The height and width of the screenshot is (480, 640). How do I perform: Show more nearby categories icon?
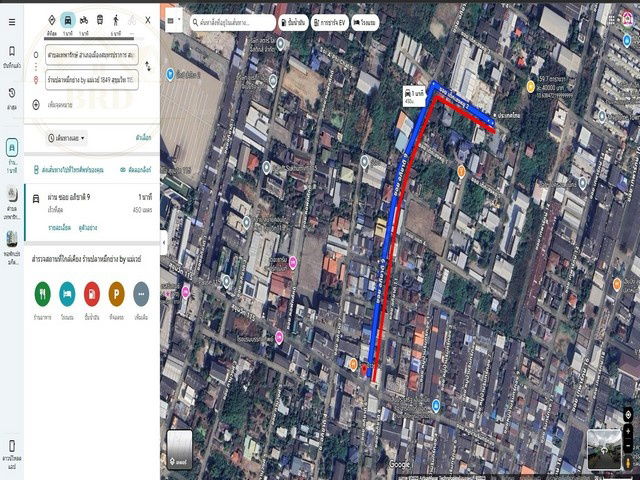click(141, 294)
